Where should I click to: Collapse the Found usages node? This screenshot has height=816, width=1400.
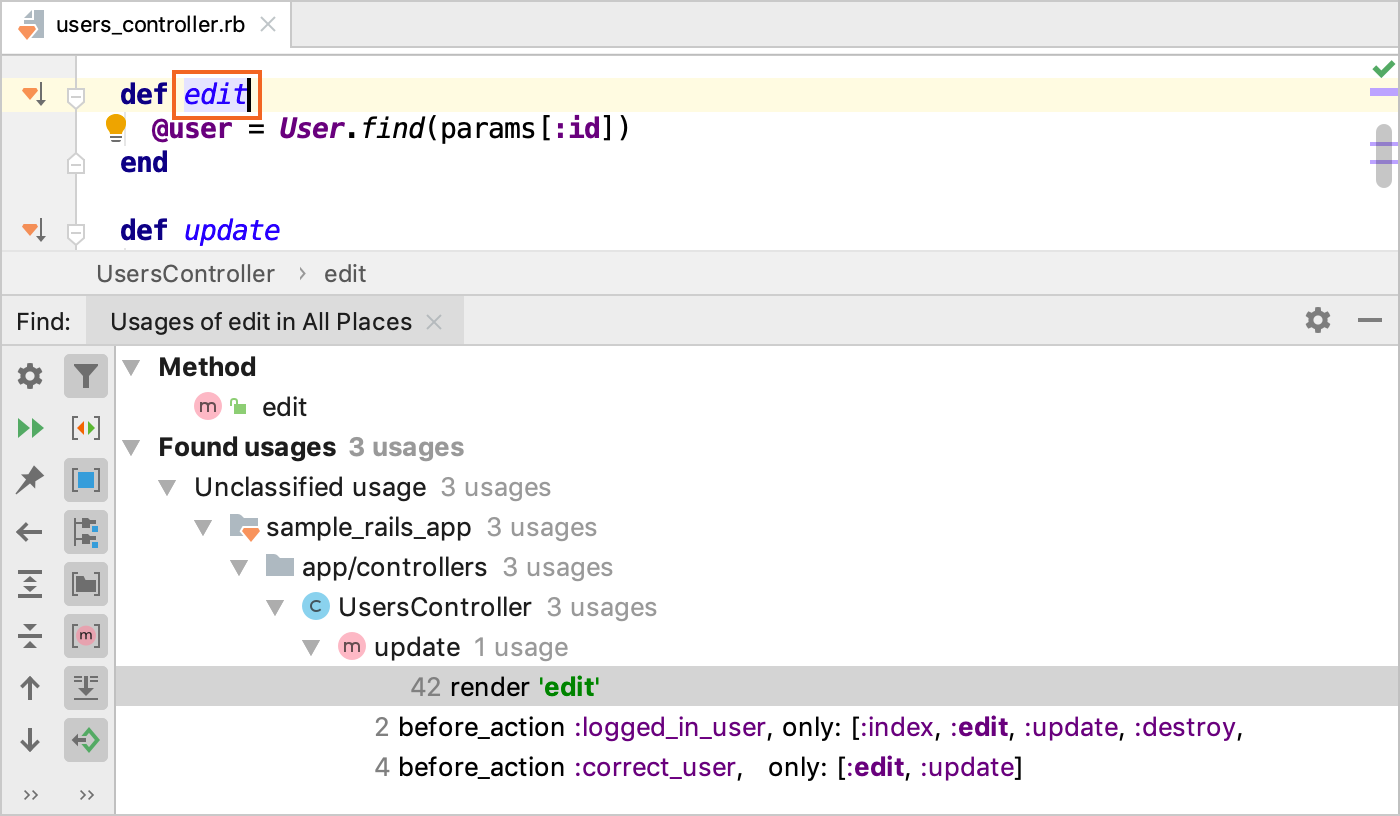point(132,447)
